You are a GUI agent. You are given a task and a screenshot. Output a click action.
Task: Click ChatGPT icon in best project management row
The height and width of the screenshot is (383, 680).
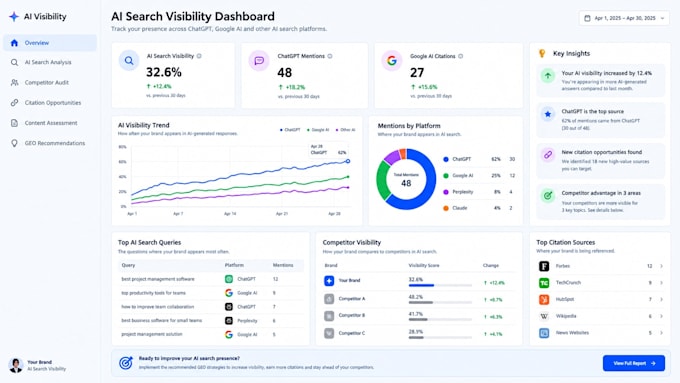[x=229, y=279]
